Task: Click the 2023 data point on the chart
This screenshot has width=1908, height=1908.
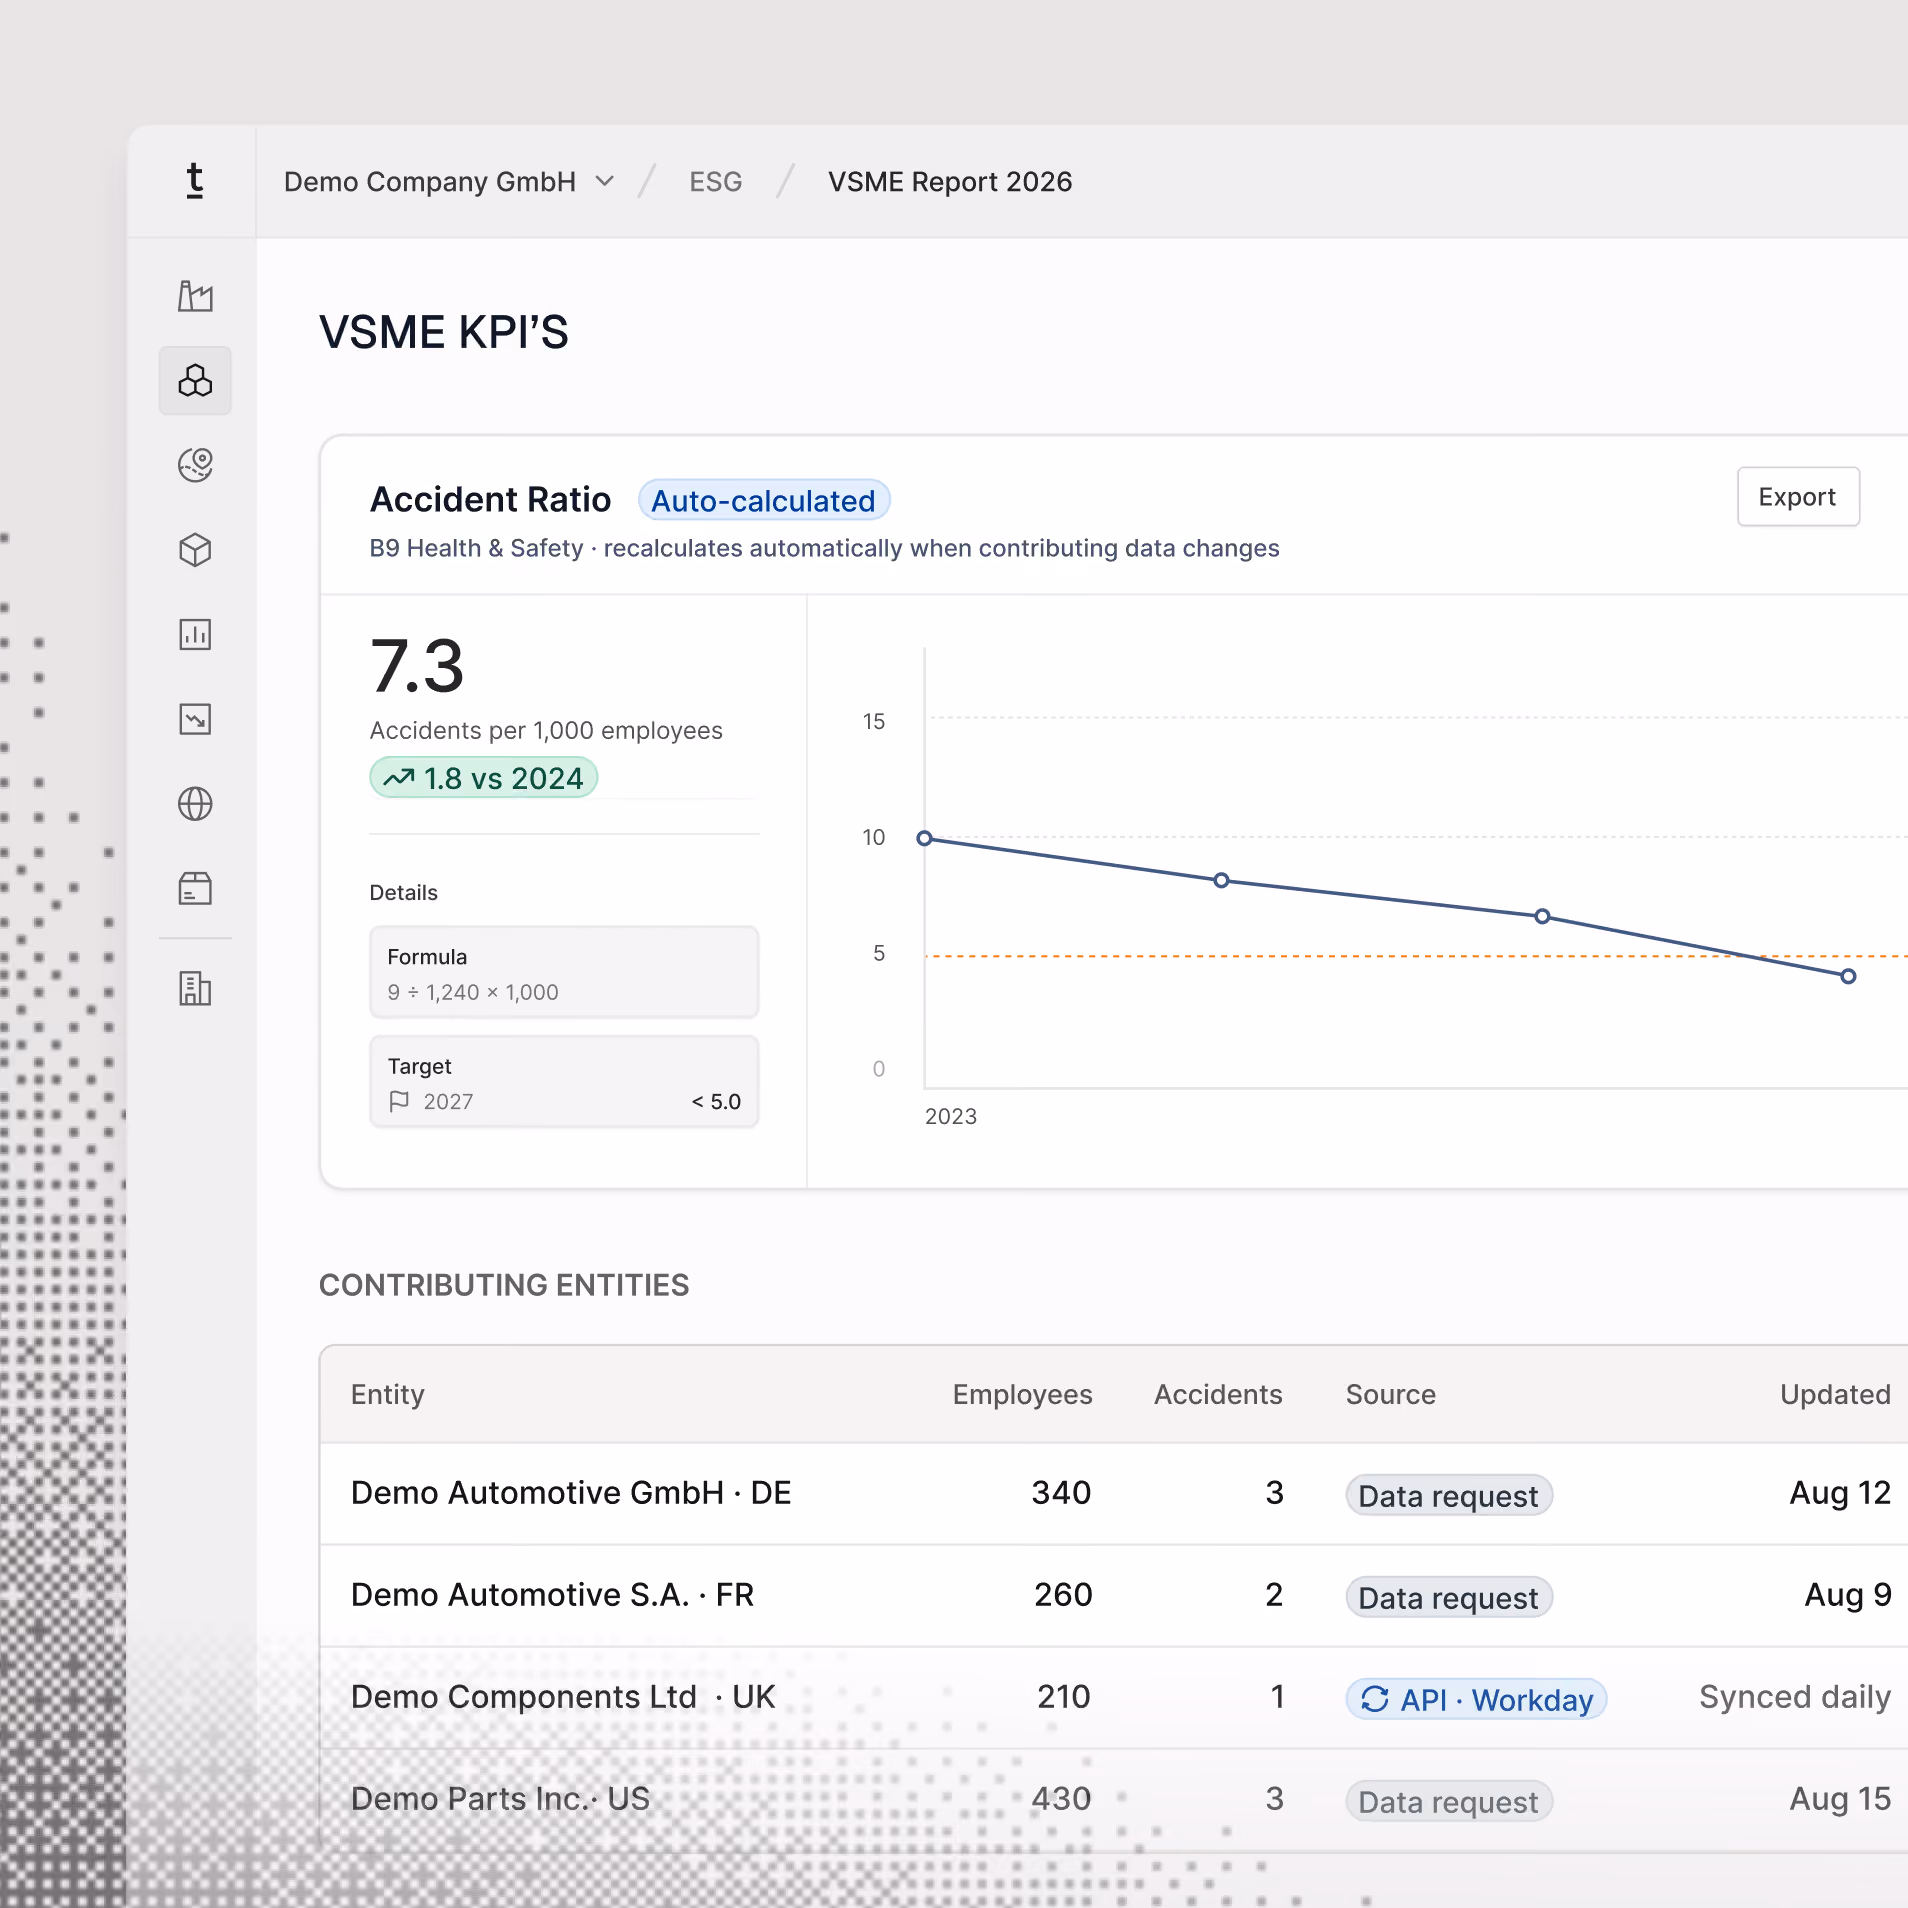Action: (925, 838)
